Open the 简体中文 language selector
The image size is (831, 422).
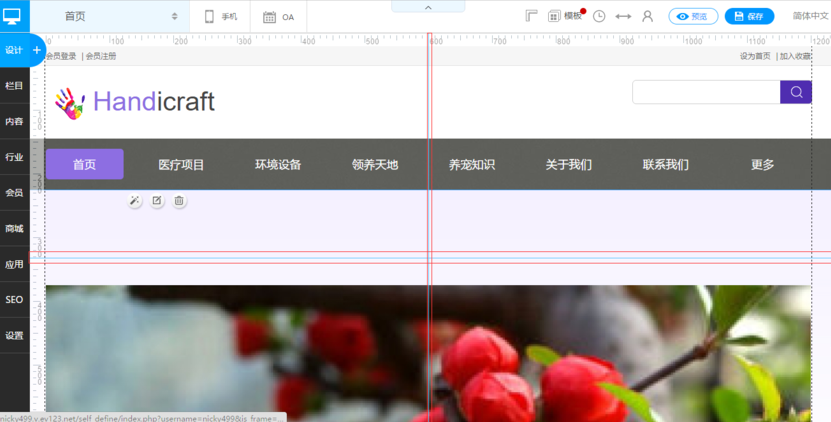[x=810, y=16]
